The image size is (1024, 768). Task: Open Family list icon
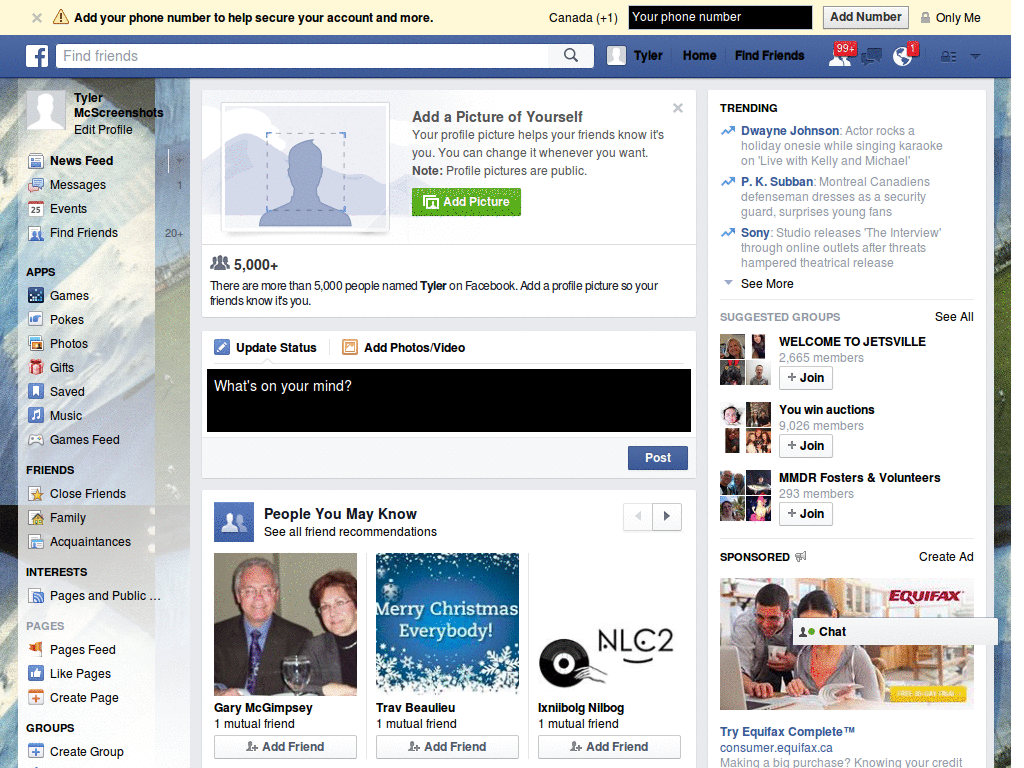click(36, 518)
